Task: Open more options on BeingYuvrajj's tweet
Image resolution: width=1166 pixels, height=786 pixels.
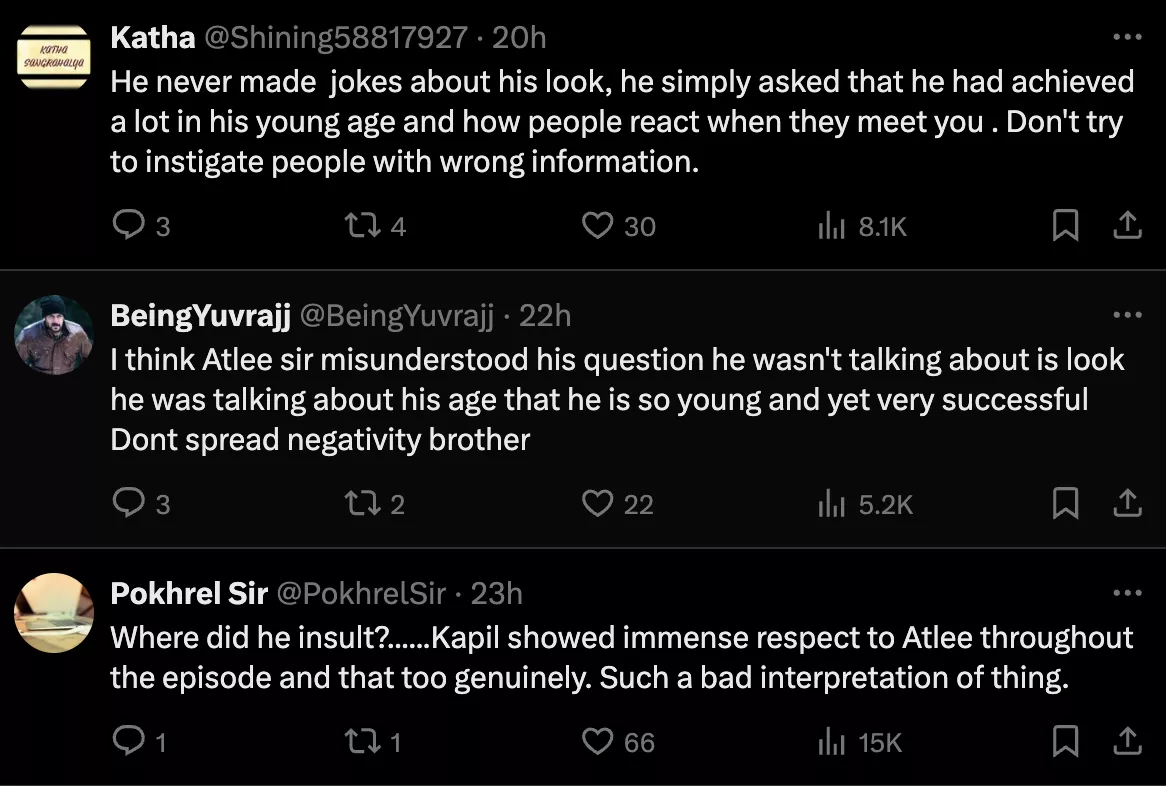Action: pyautogui.click(x=1127, y=316)
